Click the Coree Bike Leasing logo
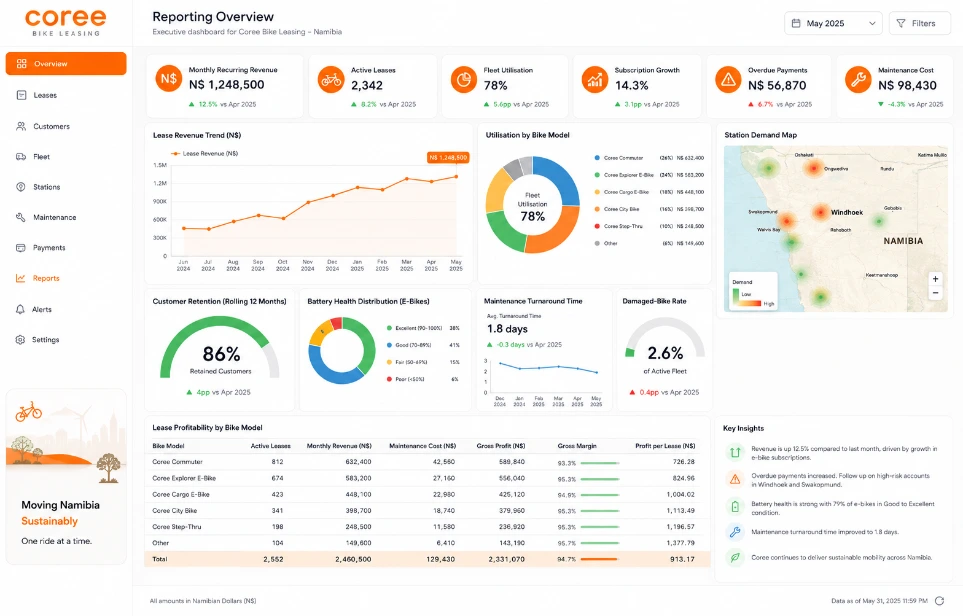 click(x=66, y=23)
